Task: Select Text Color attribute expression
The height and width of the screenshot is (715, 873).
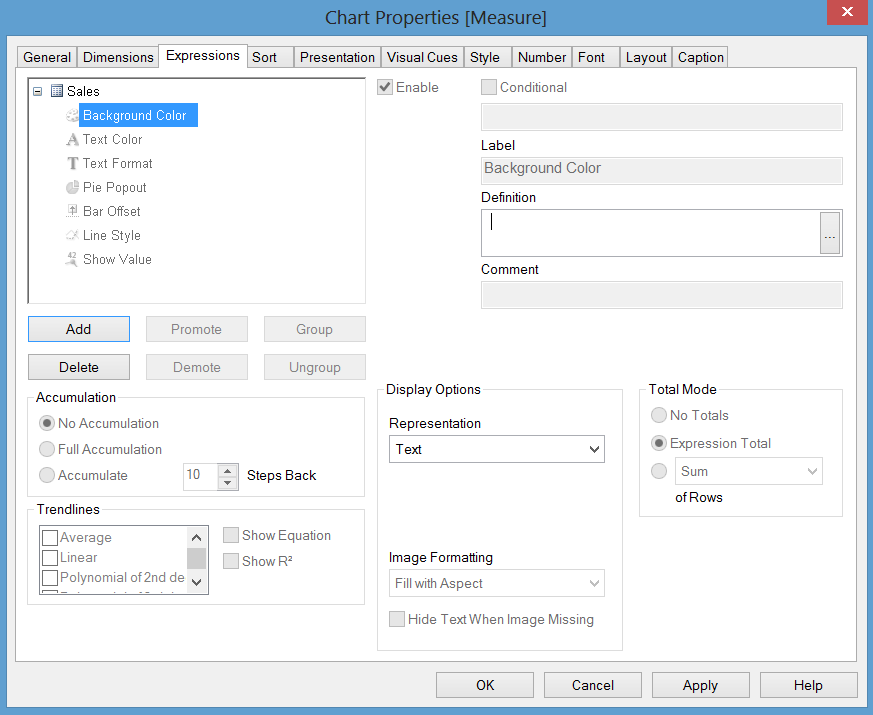Action: 112,139
